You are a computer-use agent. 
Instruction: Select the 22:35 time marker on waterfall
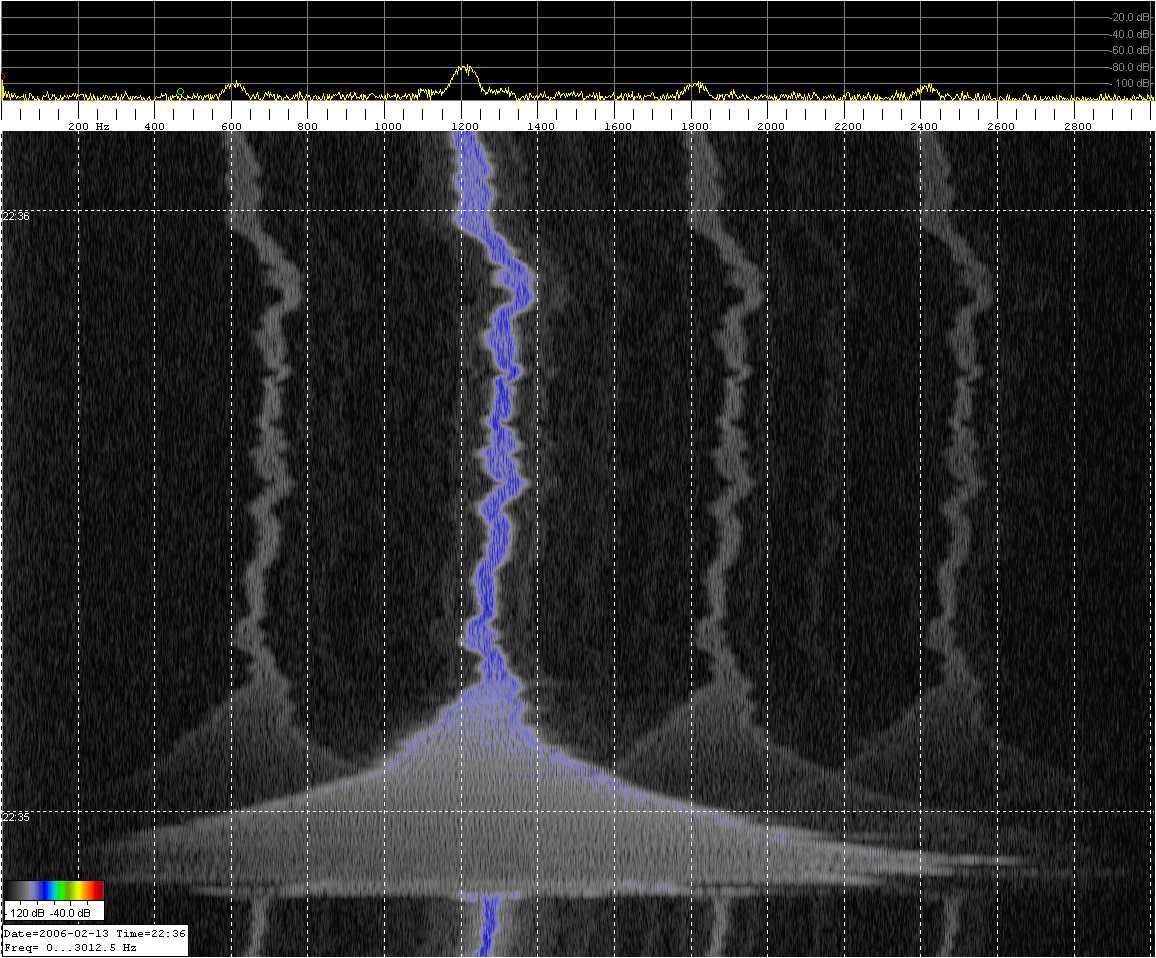pyautogui.click(x=16, y=817)
